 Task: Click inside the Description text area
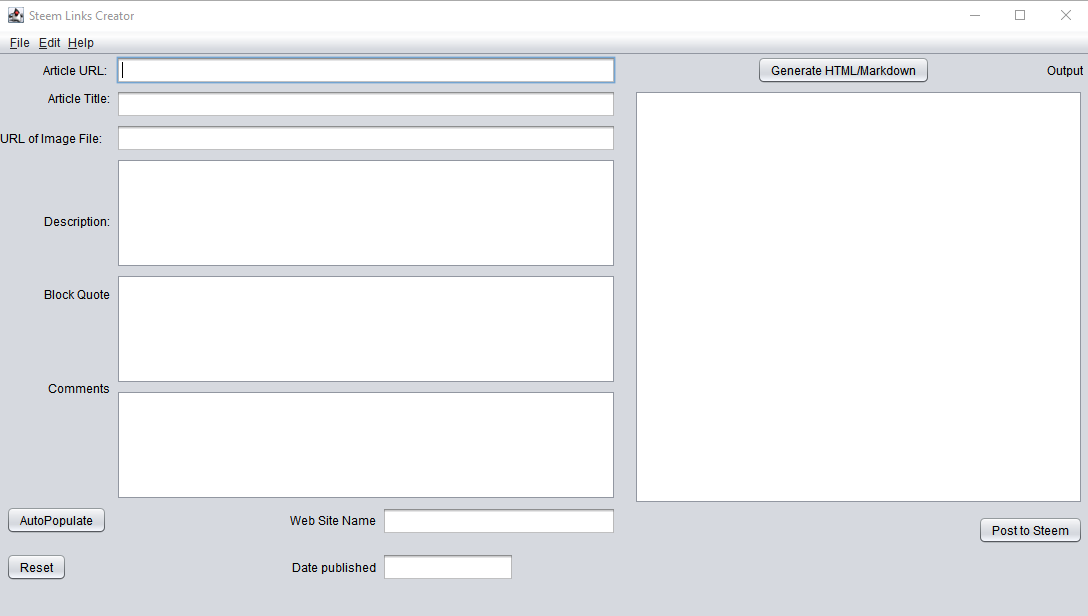366,213
